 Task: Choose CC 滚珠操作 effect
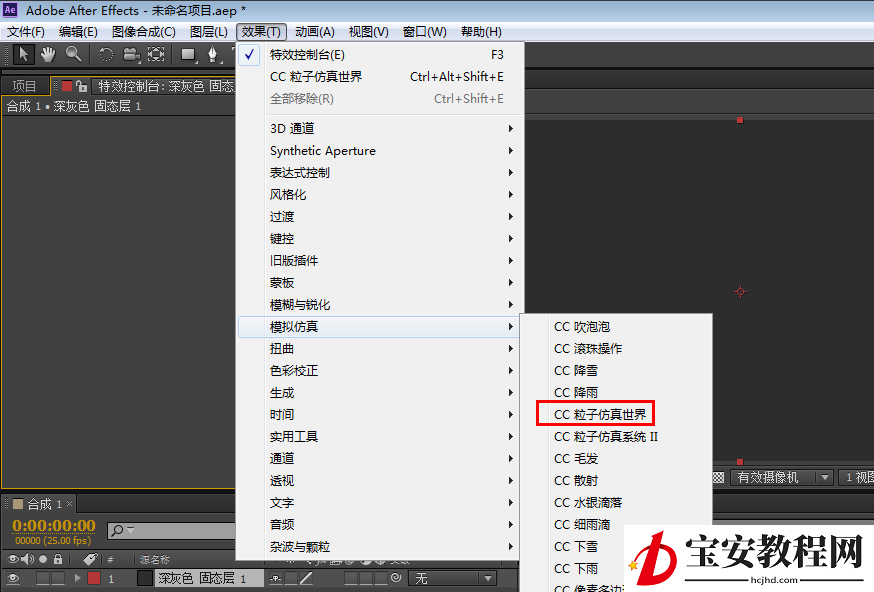pyautogui.click(x=616, y=349)
